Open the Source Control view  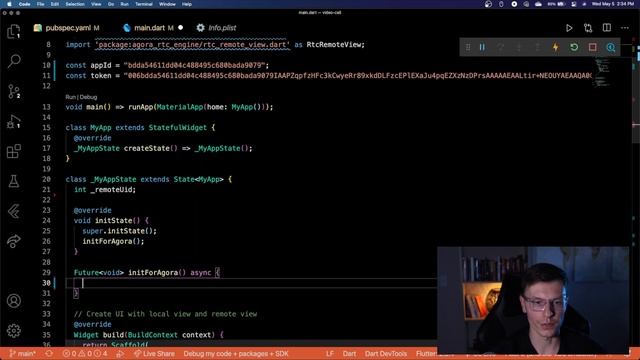point(14,91)
